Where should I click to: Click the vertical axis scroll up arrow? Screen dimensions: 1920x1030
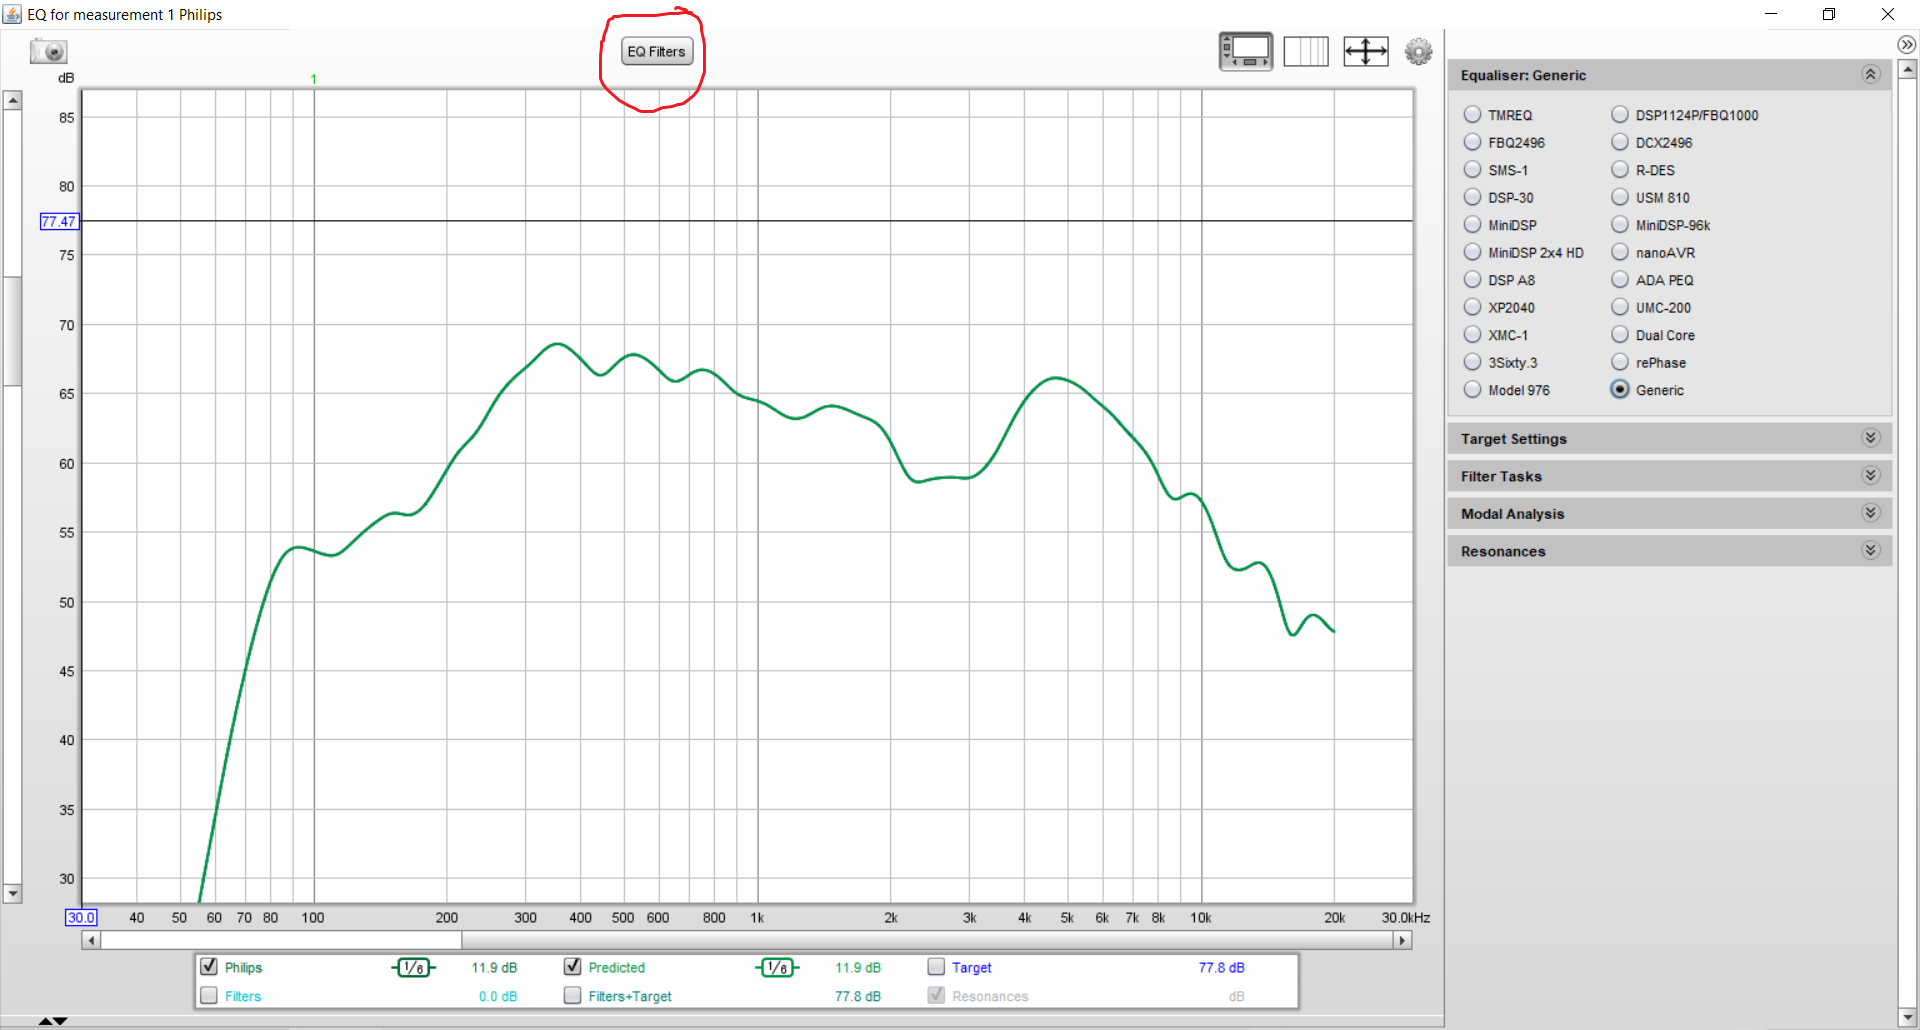12,100
